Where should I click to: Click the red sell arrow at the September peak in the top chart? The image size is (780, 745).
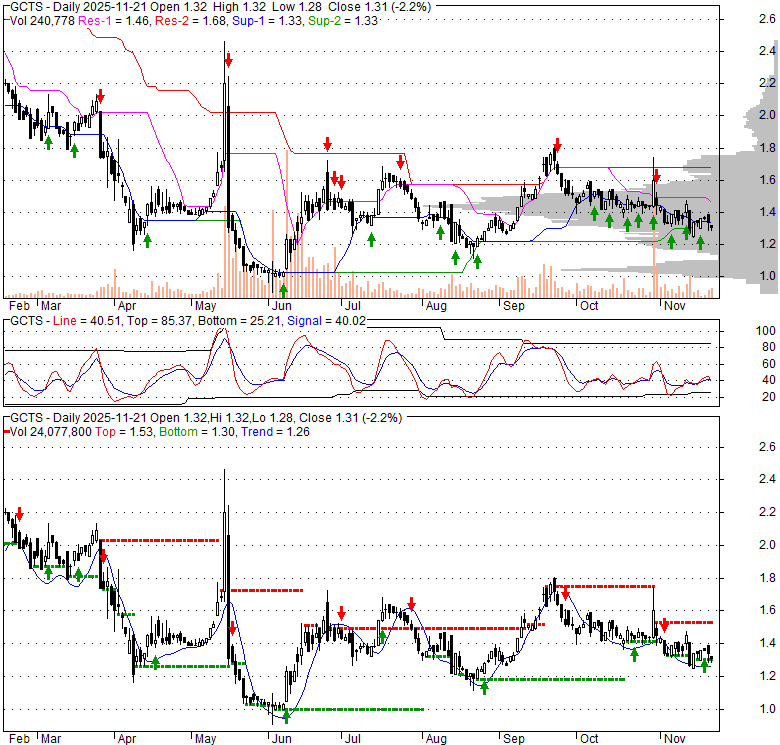click(557, 144)
